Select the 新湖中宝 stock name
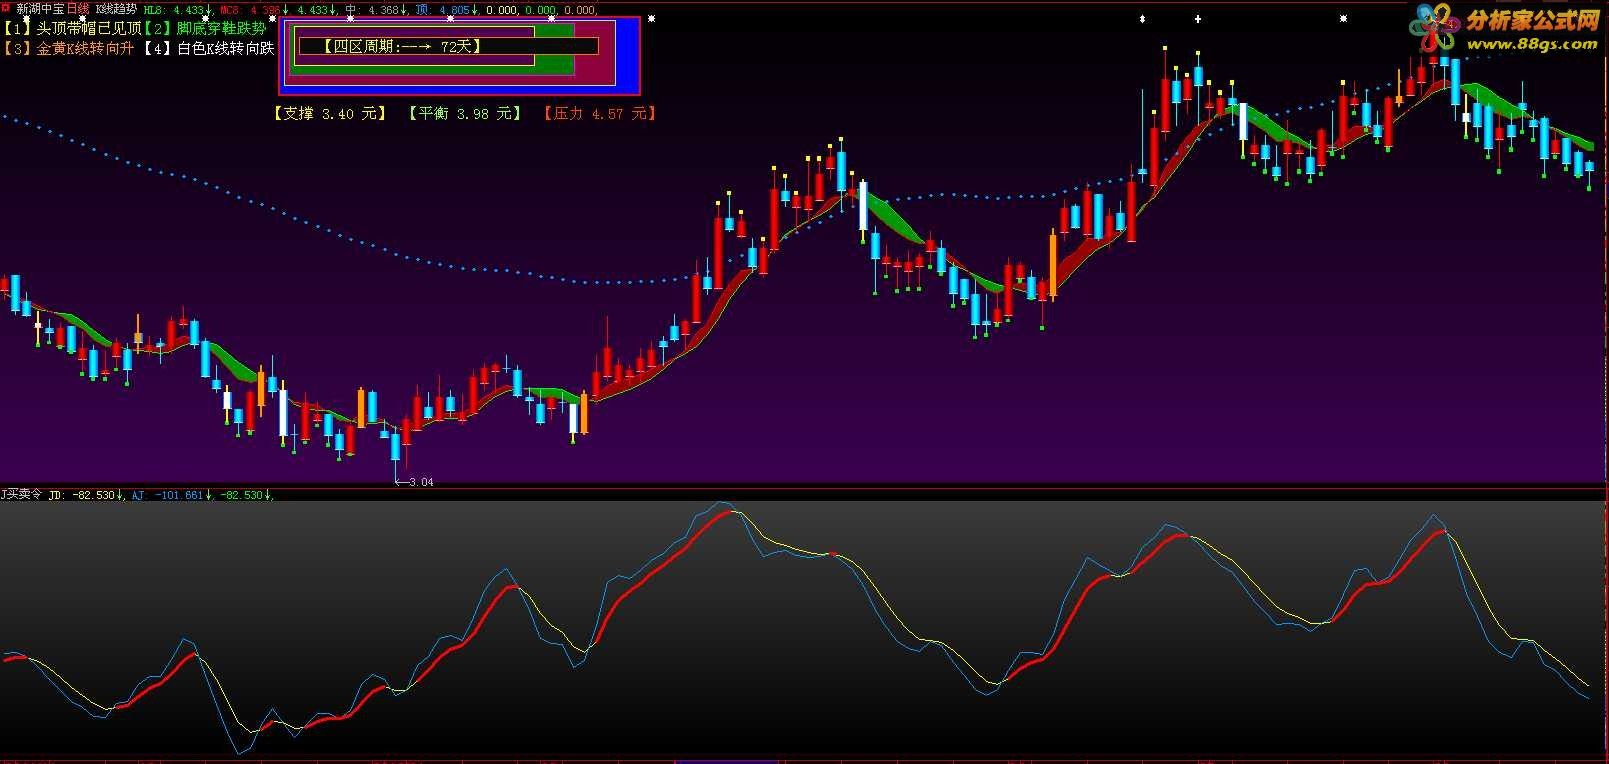The height and width of the screenshot is (764, 1609). click(40, 8)
